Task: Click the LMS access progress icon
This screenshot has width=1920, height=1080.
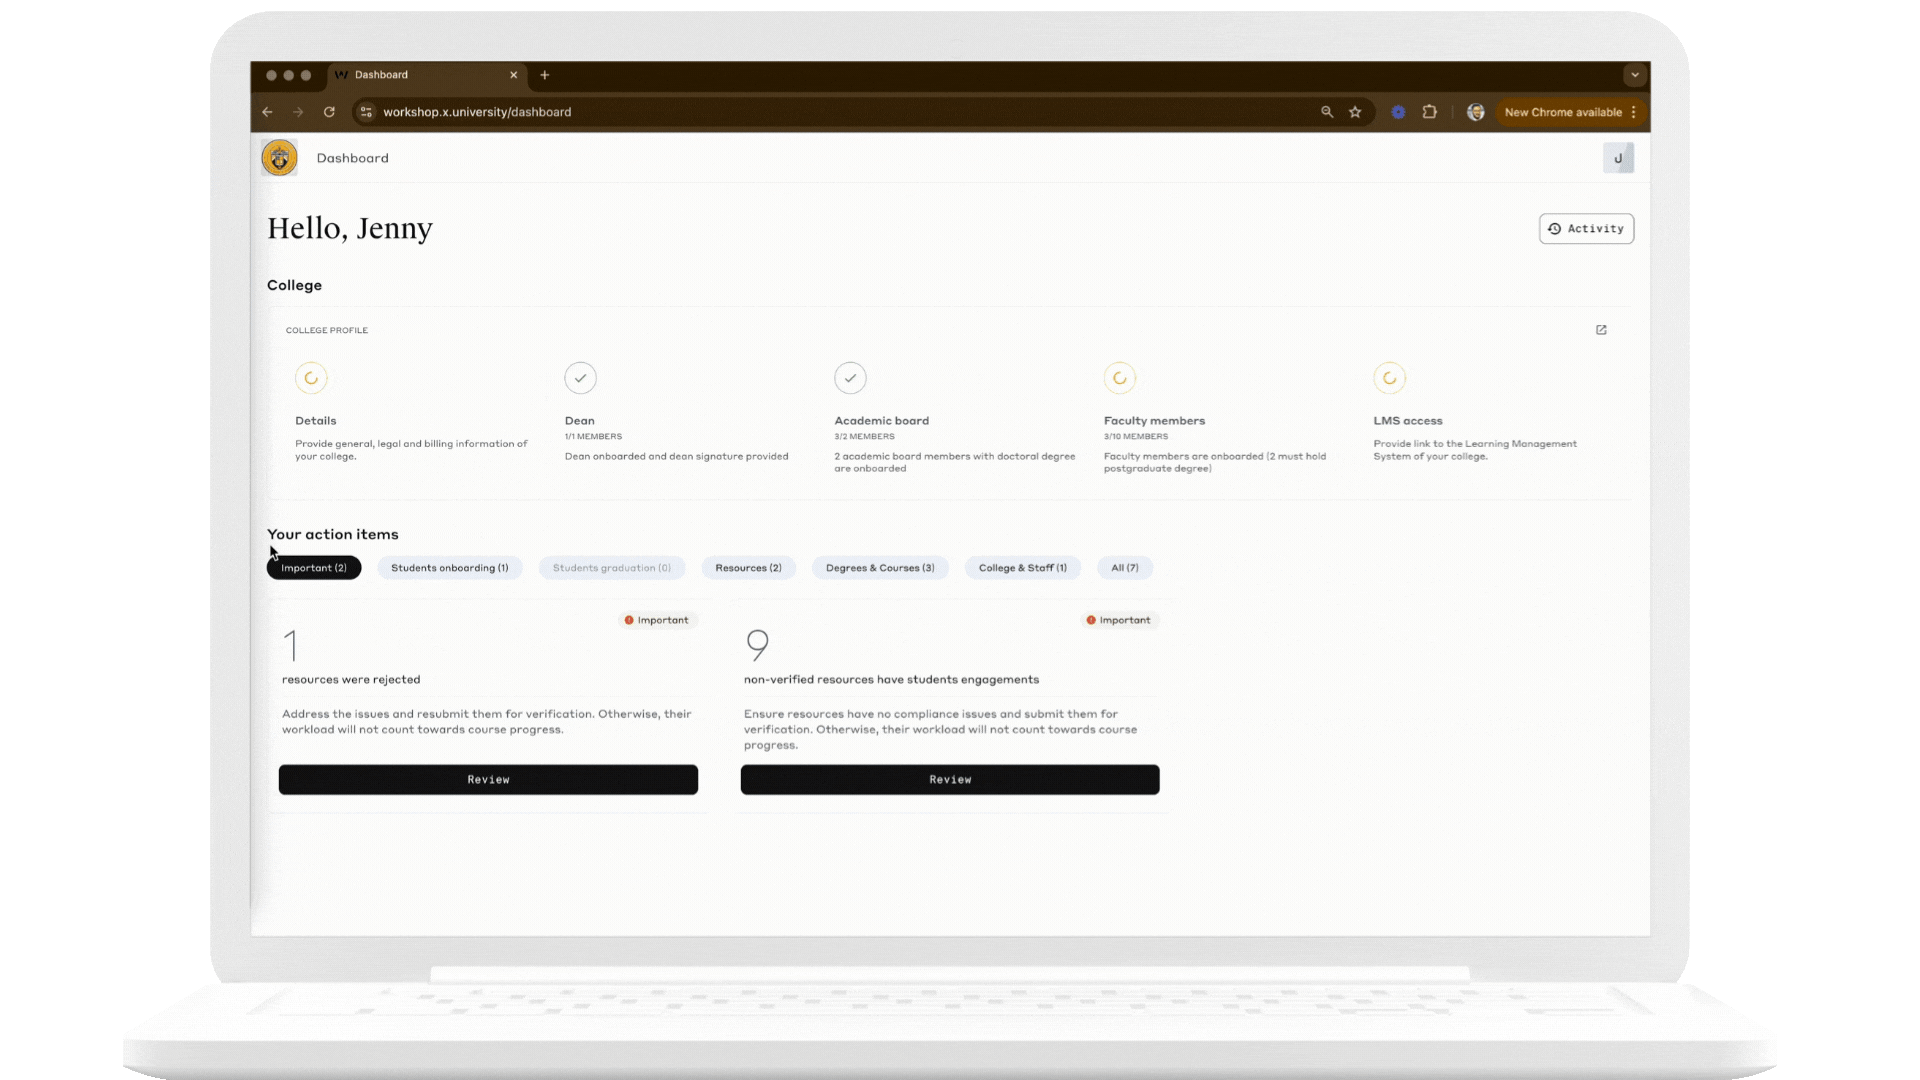Action: [1389, 378]
